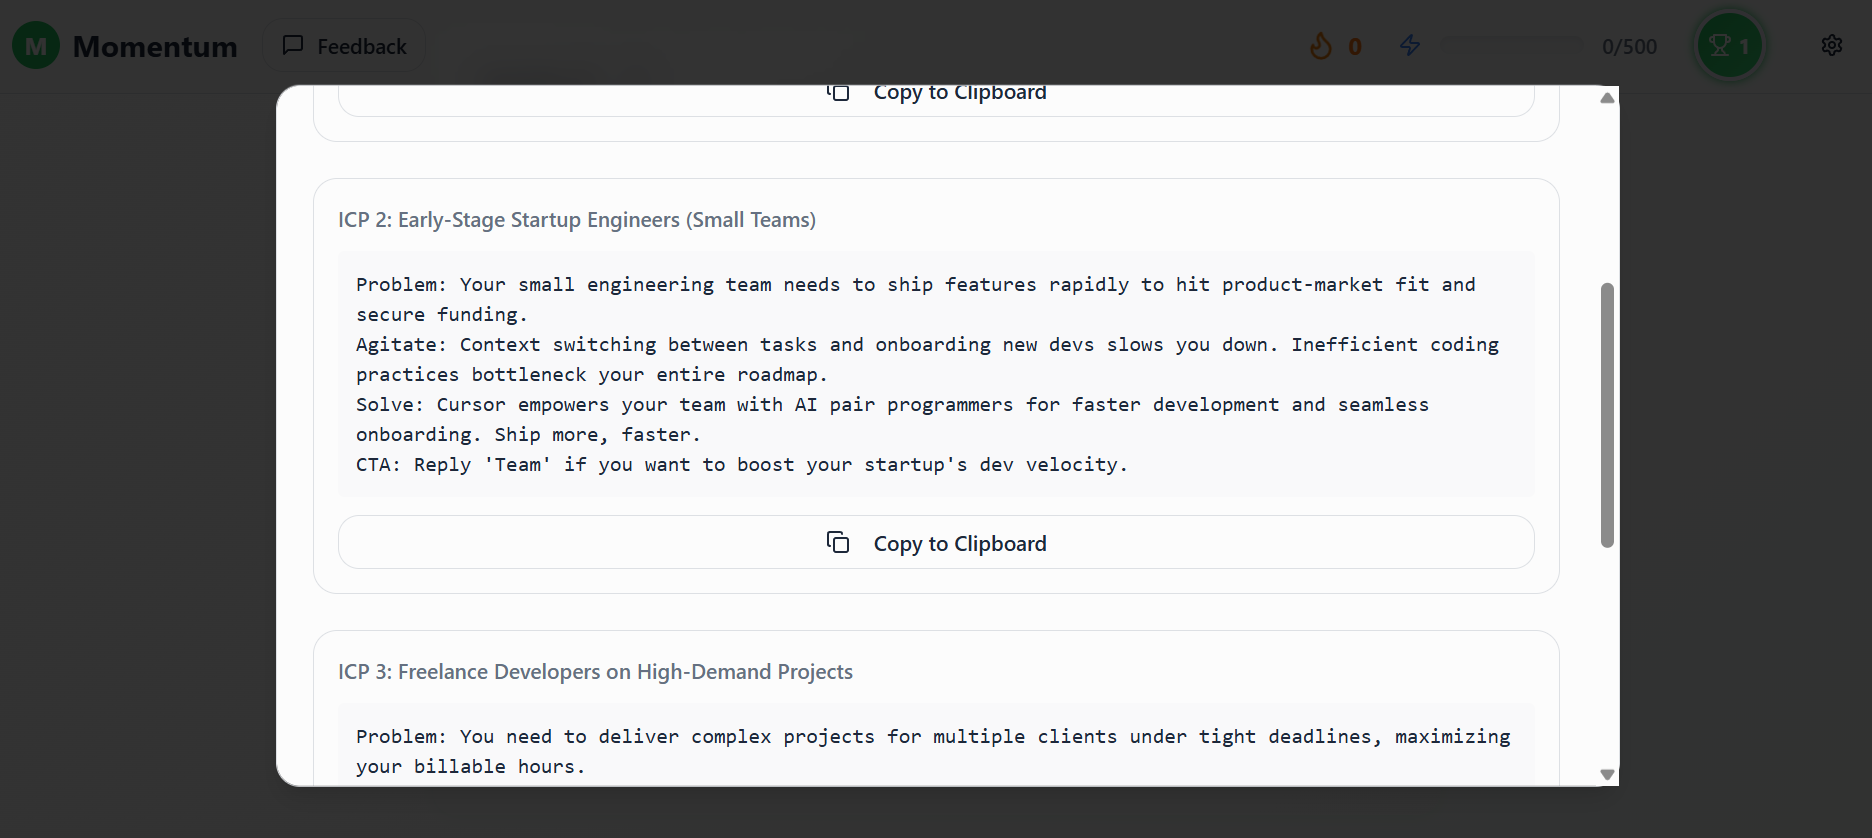The image size is (1872, 838).
Task: Click the streak count 0 number
Action: (1355, 47)
